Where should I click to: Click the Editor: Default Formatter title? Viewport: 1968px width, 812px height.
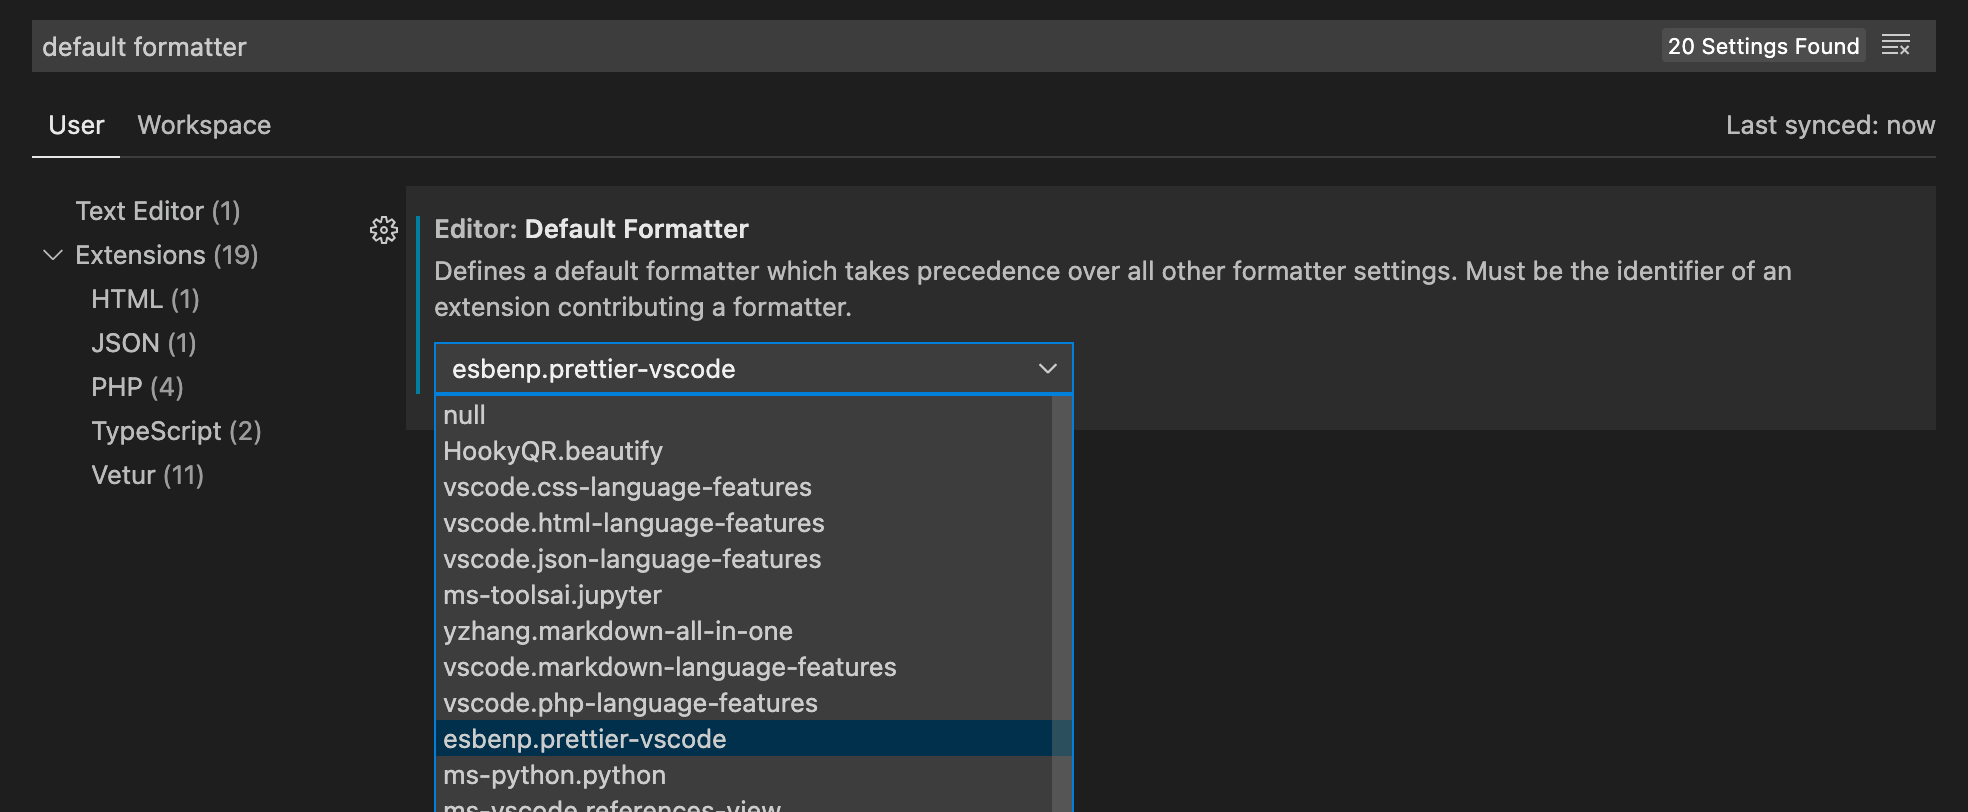591,229
